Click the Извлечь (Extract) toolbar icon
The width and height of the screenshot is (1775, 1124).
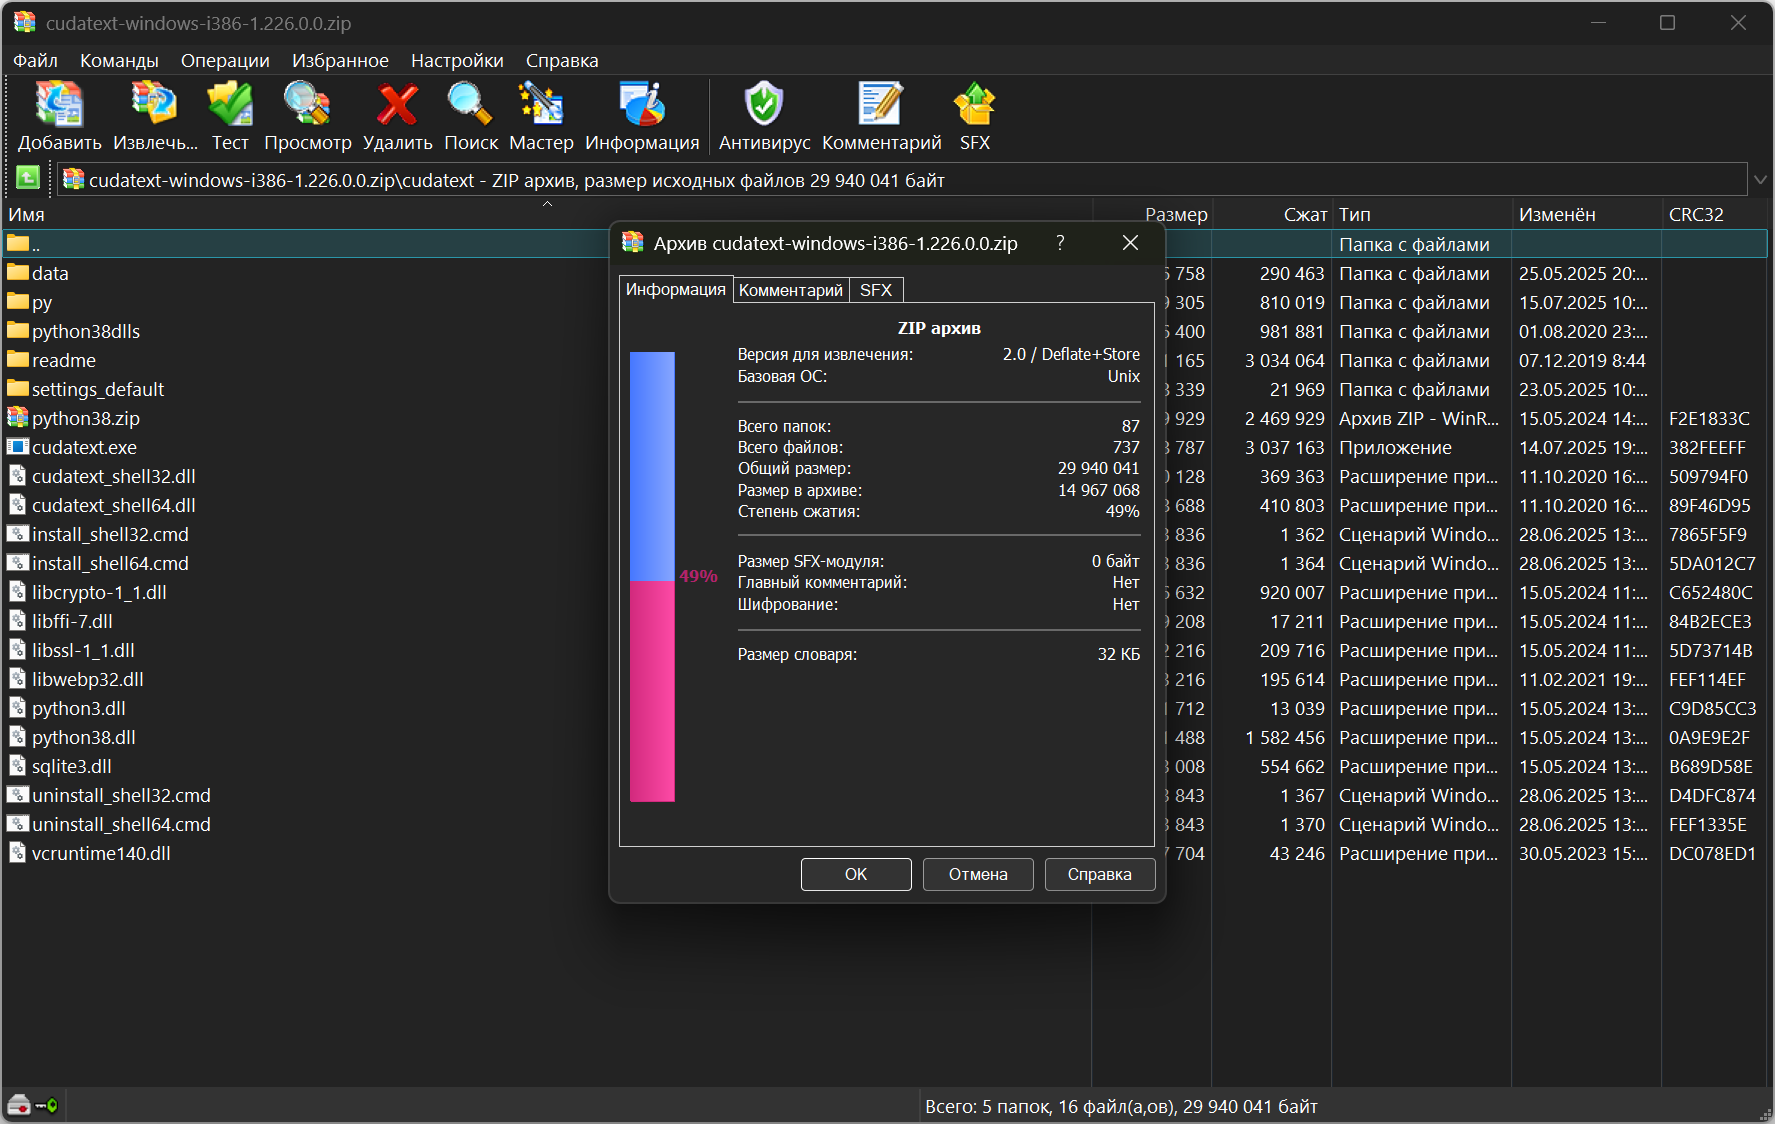pos(155,104)
